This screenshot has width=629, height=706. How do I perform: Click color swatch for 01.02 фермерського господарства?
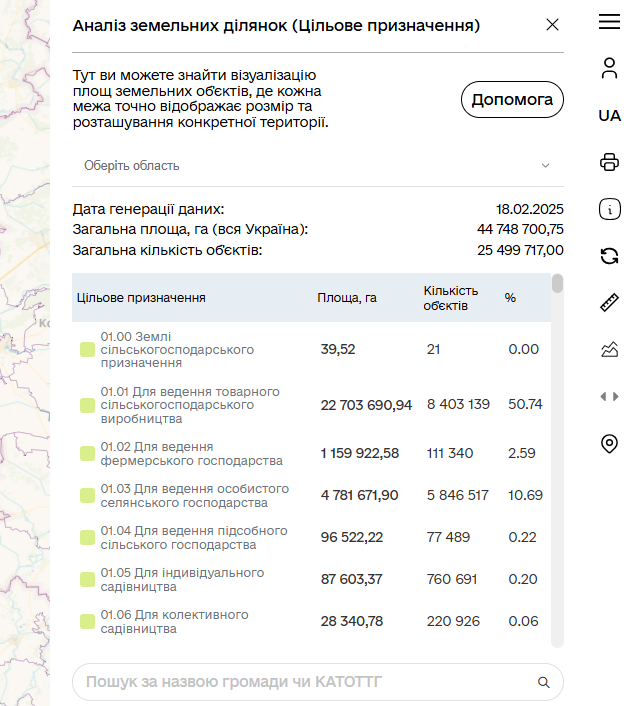[87, 453]
